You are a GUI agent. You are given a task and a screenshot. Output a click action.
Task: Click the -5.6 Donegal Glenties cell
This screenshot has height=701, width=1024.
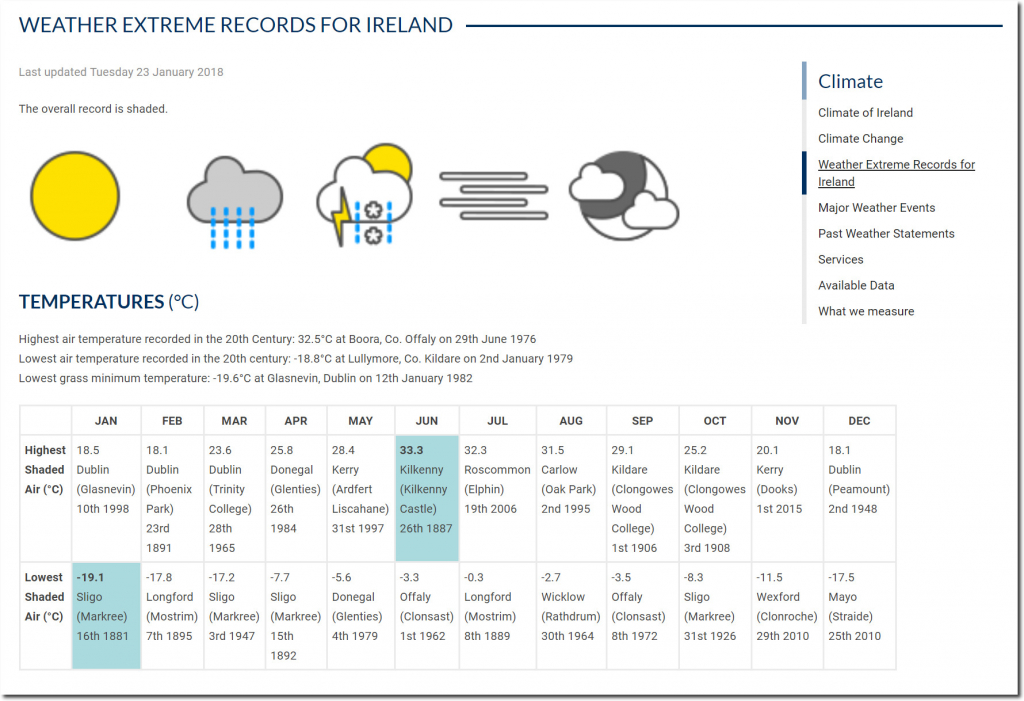coord(360,616)
